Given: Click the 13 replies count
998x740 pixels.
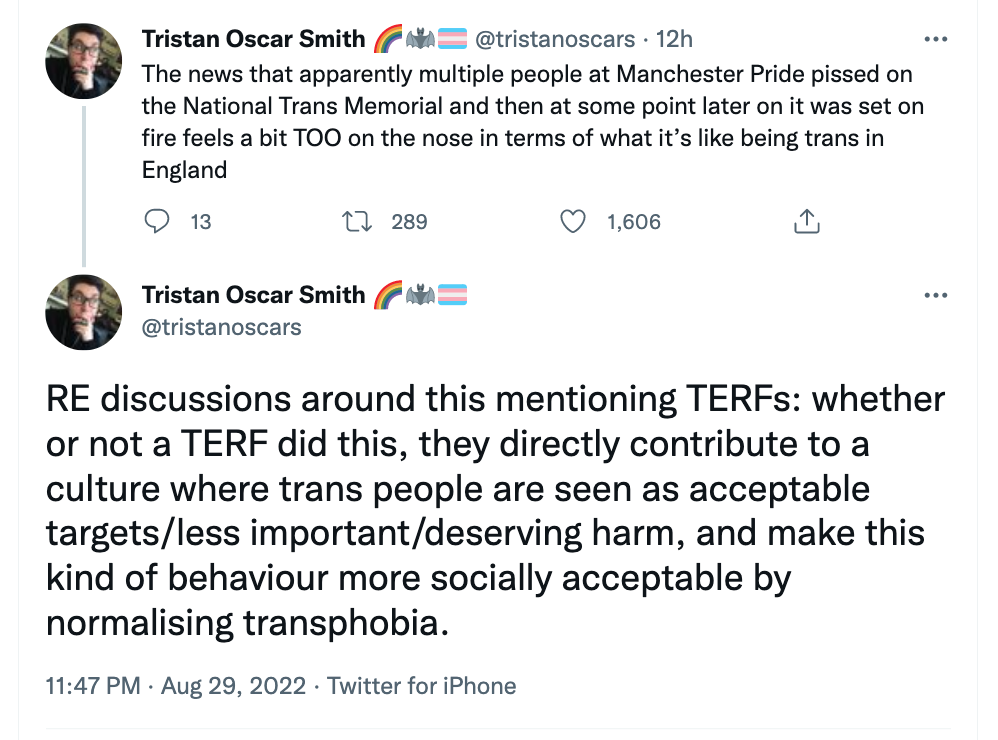Looking at the screenshot, I should click(201, 221).
